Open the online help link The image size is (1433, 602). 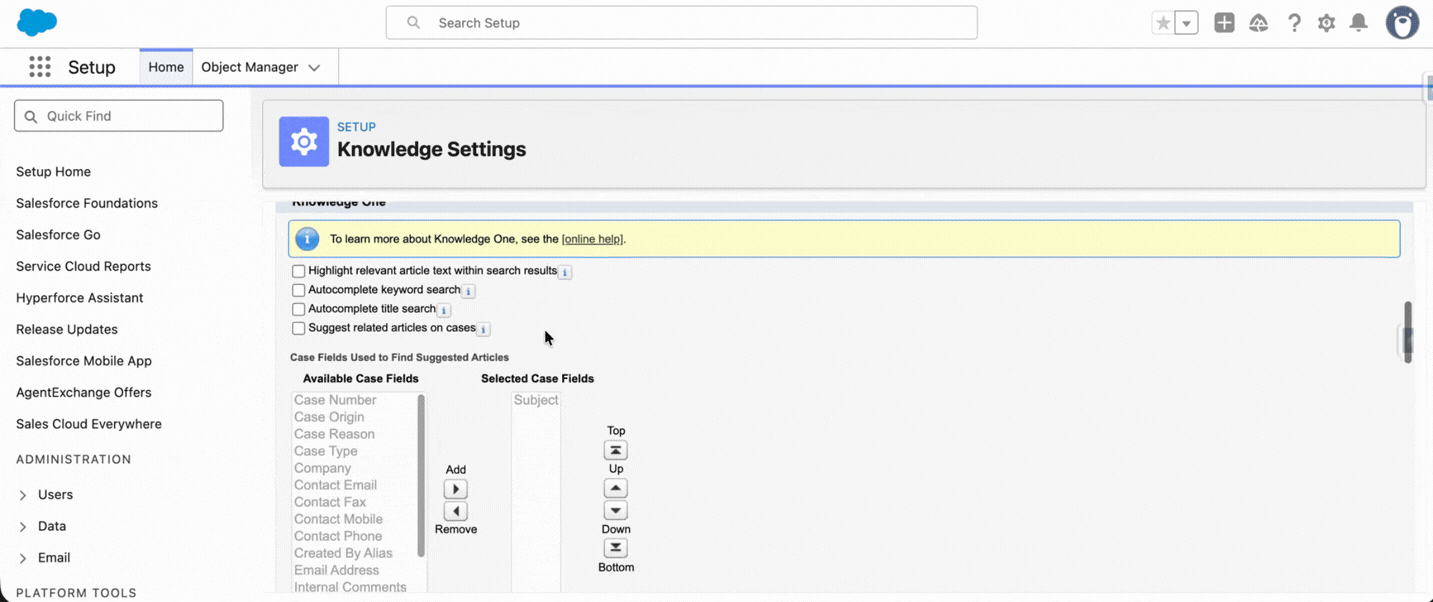point(592,239)
